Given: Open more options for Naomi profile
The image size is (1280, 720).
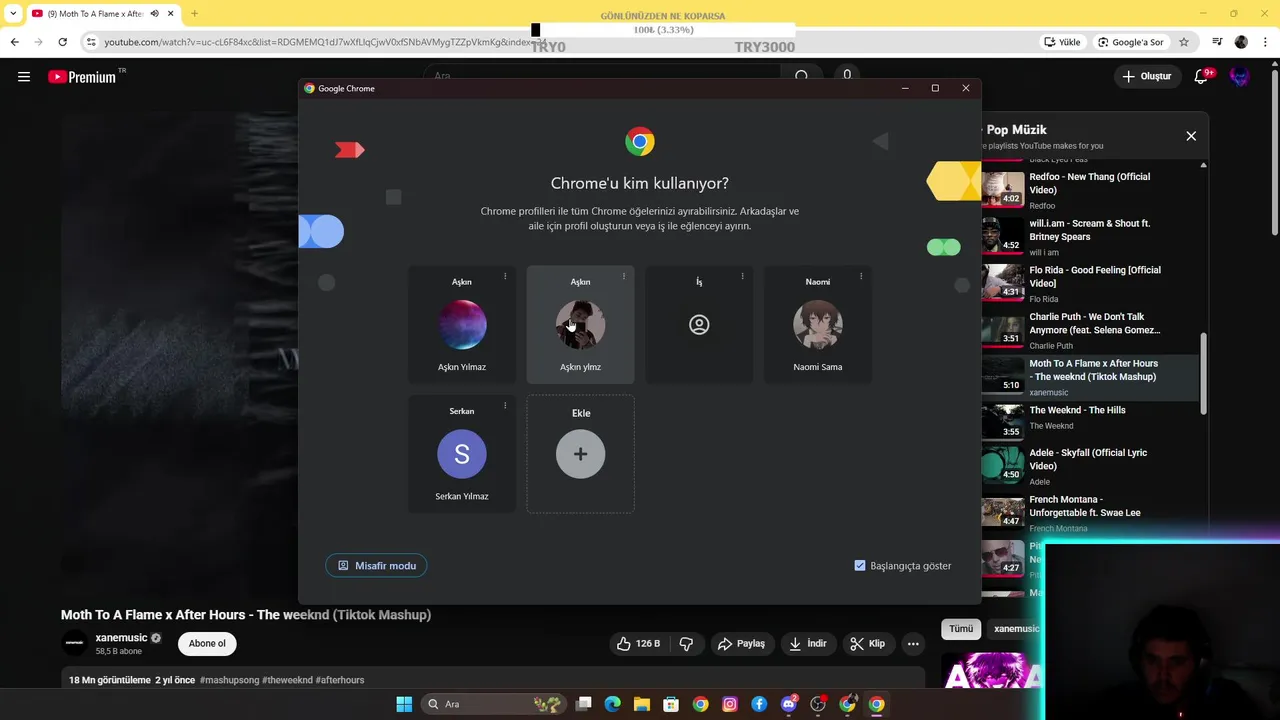Looking at the screenshot, I should click(861, 277).
